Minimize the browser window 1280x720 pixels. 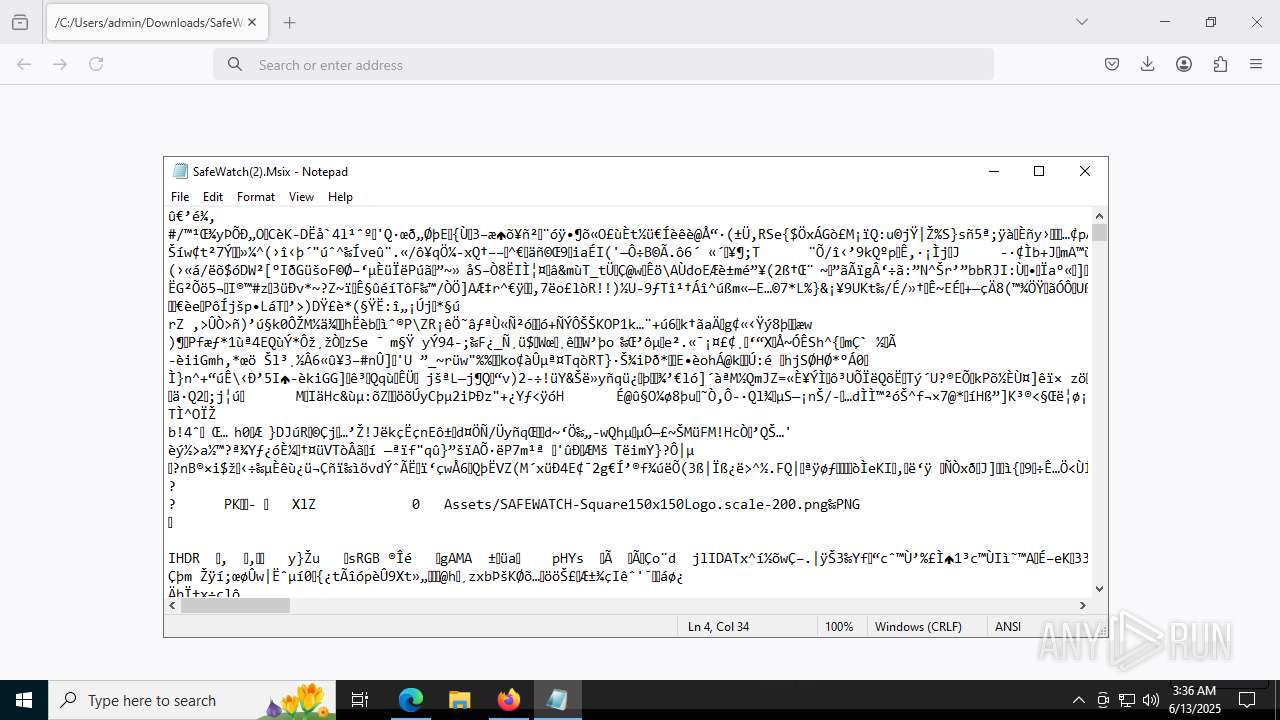pyautogui.click(x=1165, y=22)
